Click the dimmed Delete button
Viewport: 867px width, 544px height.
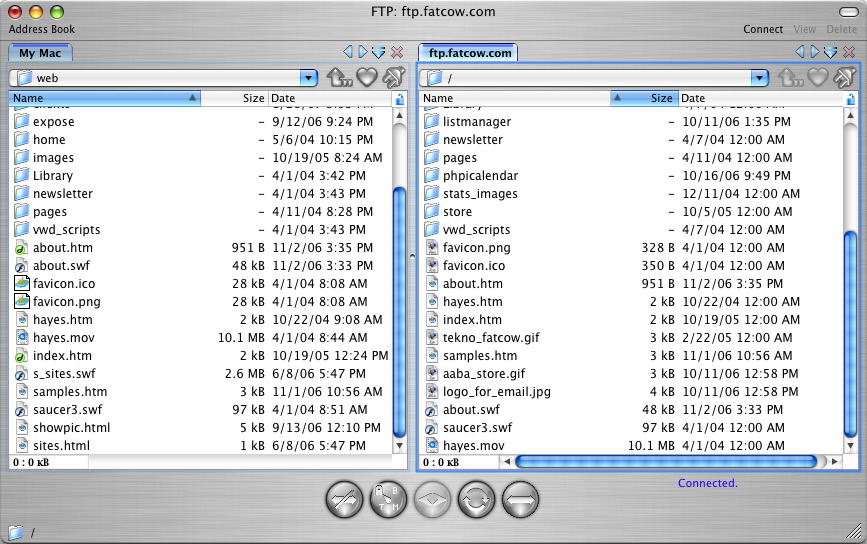[842, 29]
